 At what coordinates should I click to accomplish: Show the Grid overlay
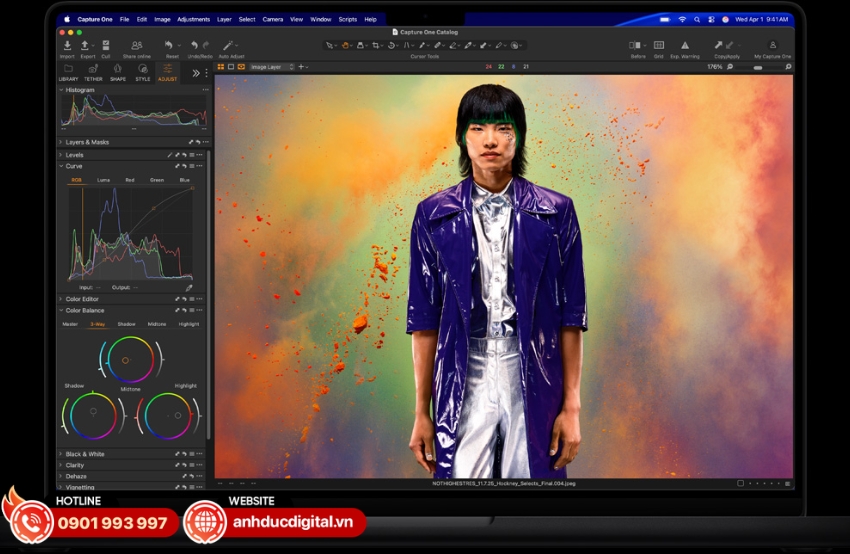coord(659,46)
